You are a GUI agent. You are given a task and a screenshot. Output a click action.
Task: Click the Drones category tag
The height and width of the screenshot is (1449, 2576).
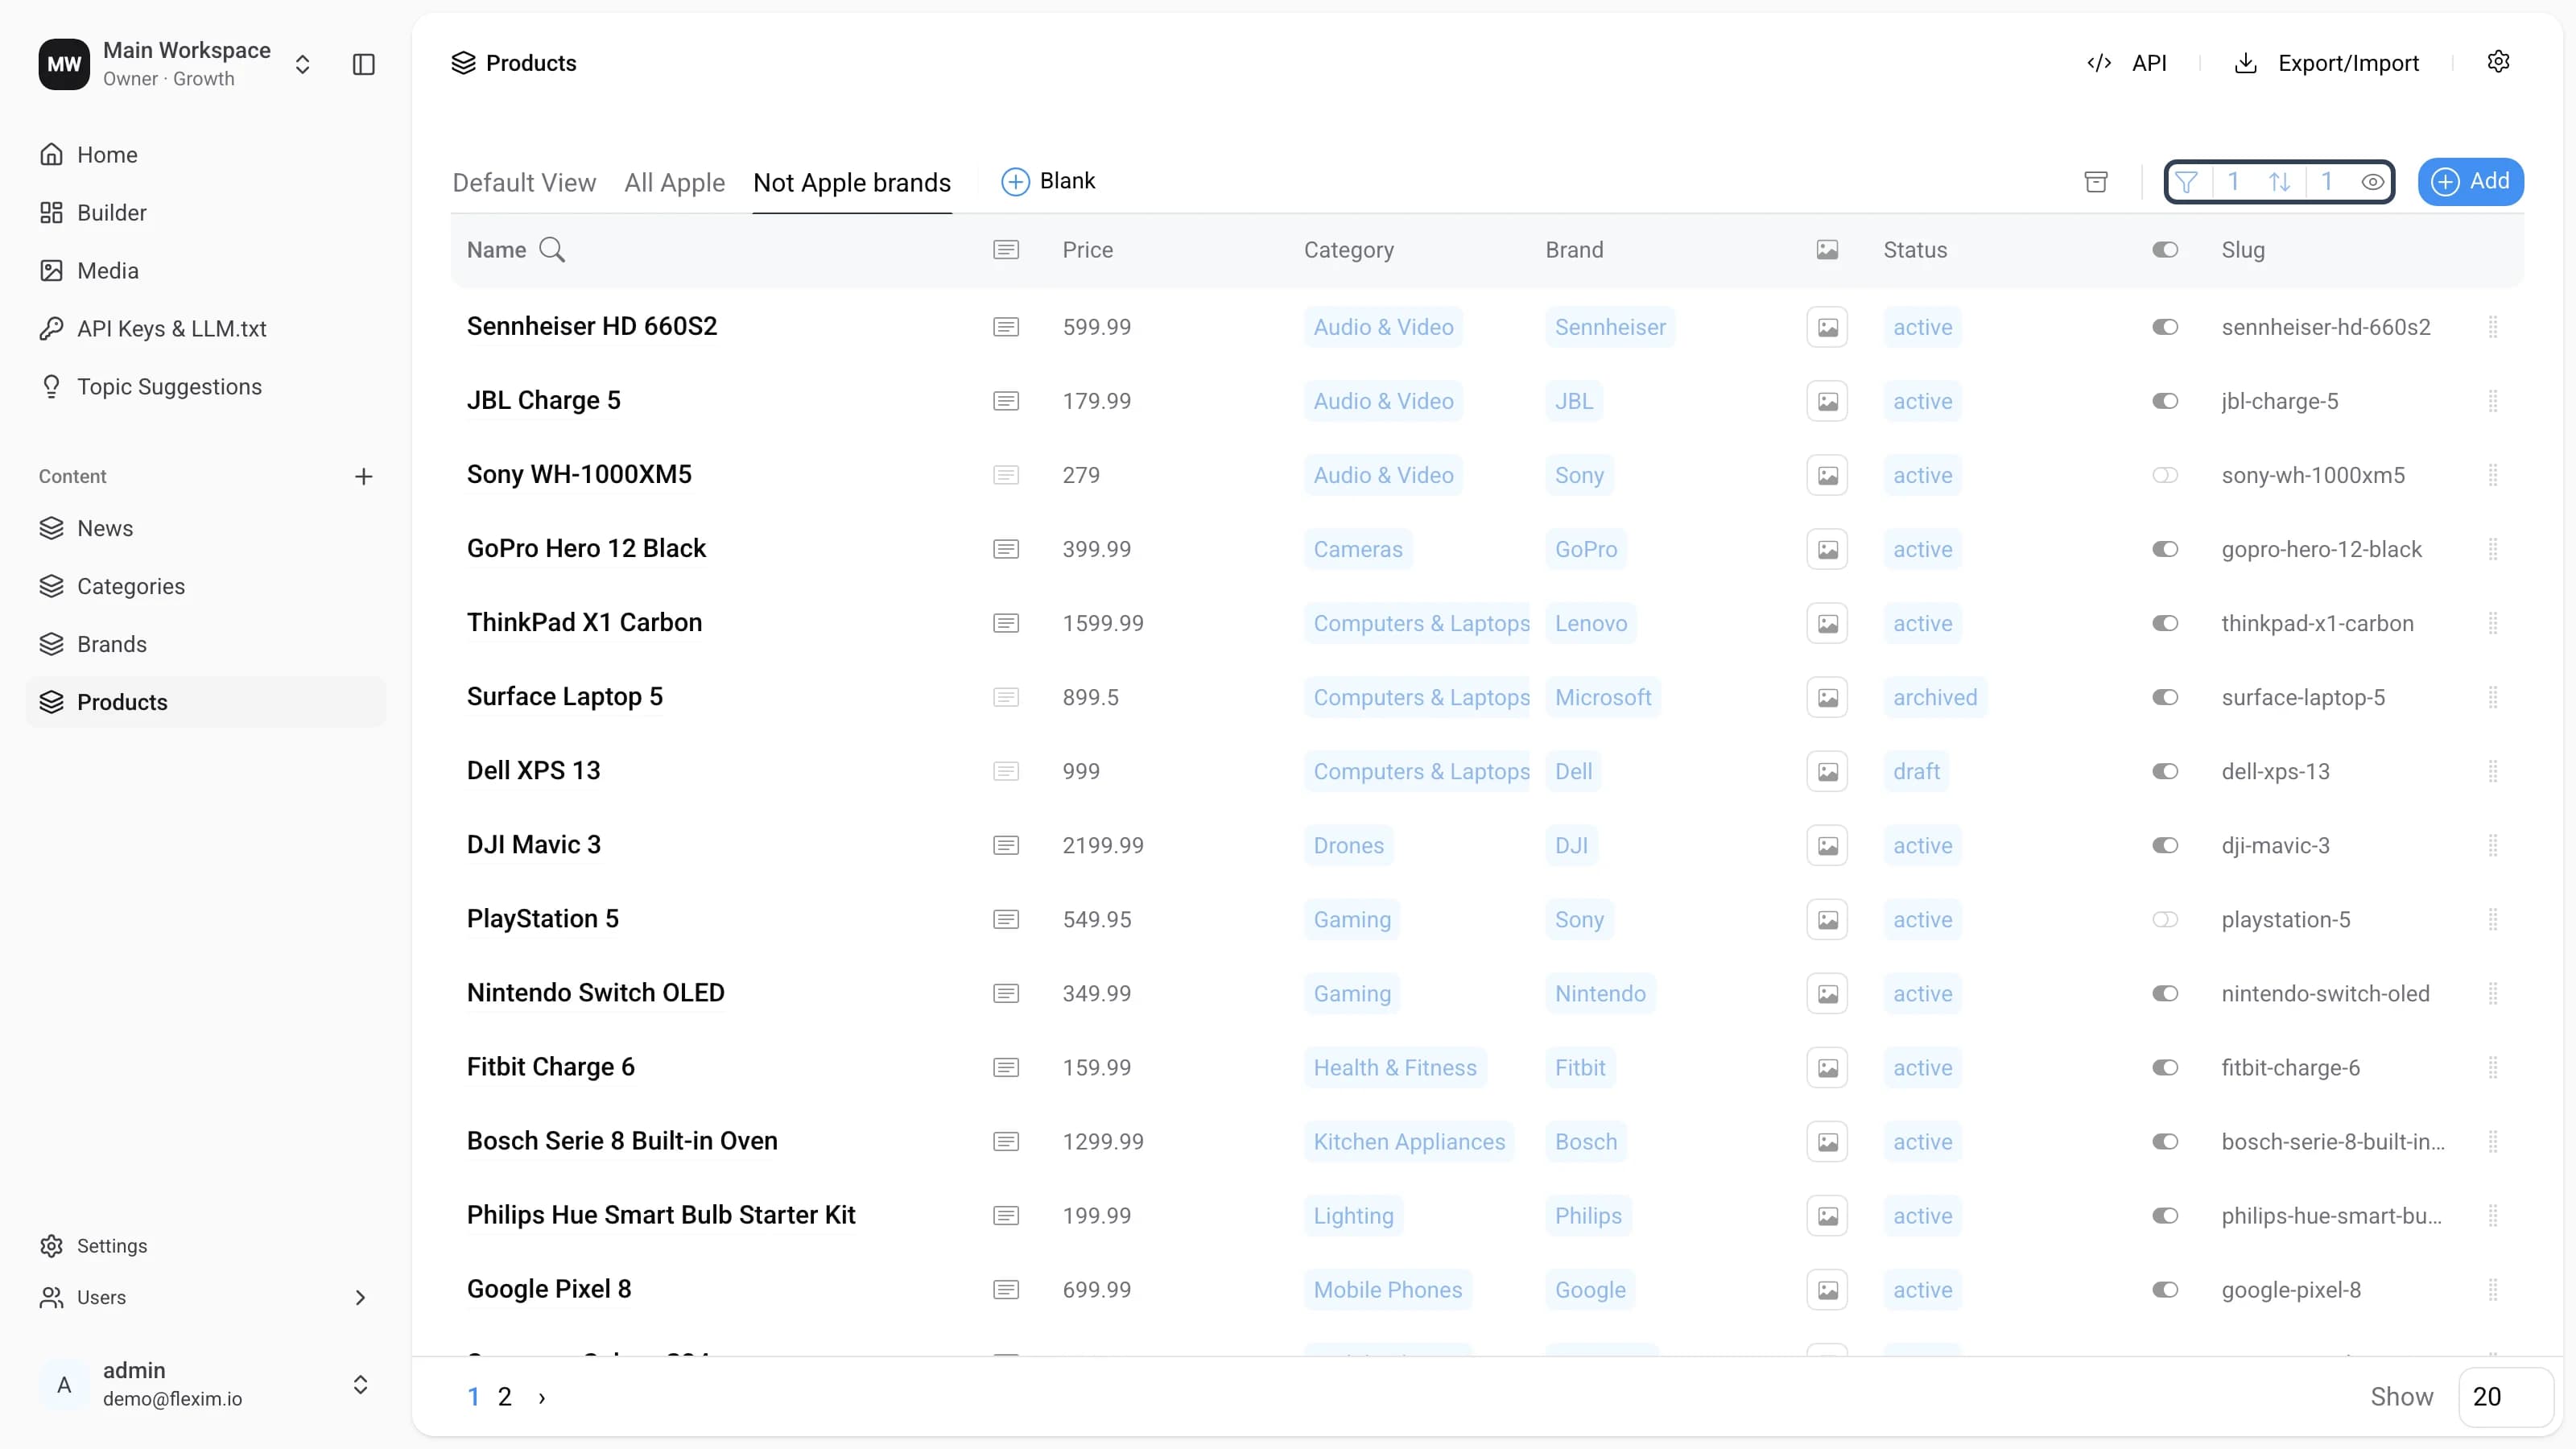coord(1348,845)
